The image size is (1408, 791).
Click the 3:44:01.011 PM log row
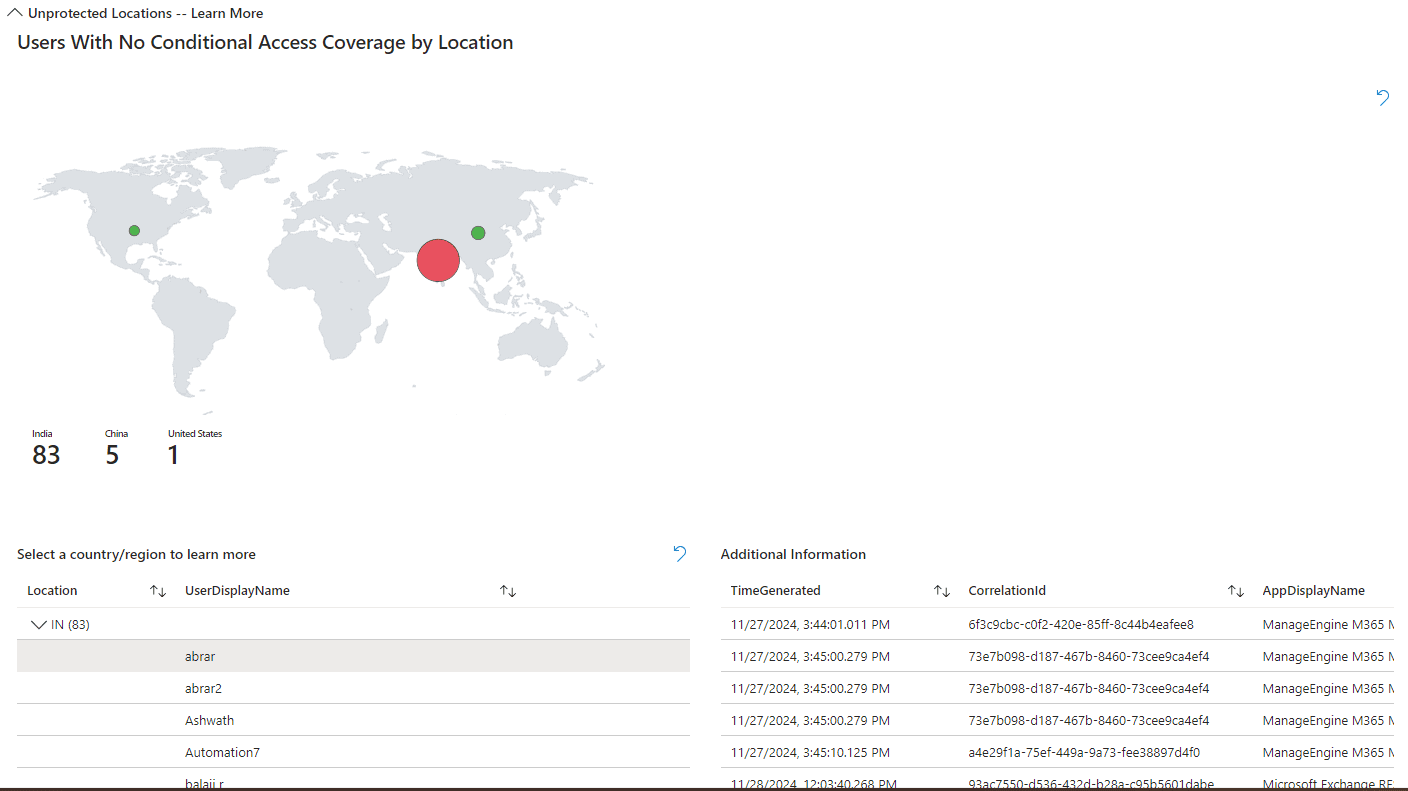pyautogui.click(x=810, y=625)
